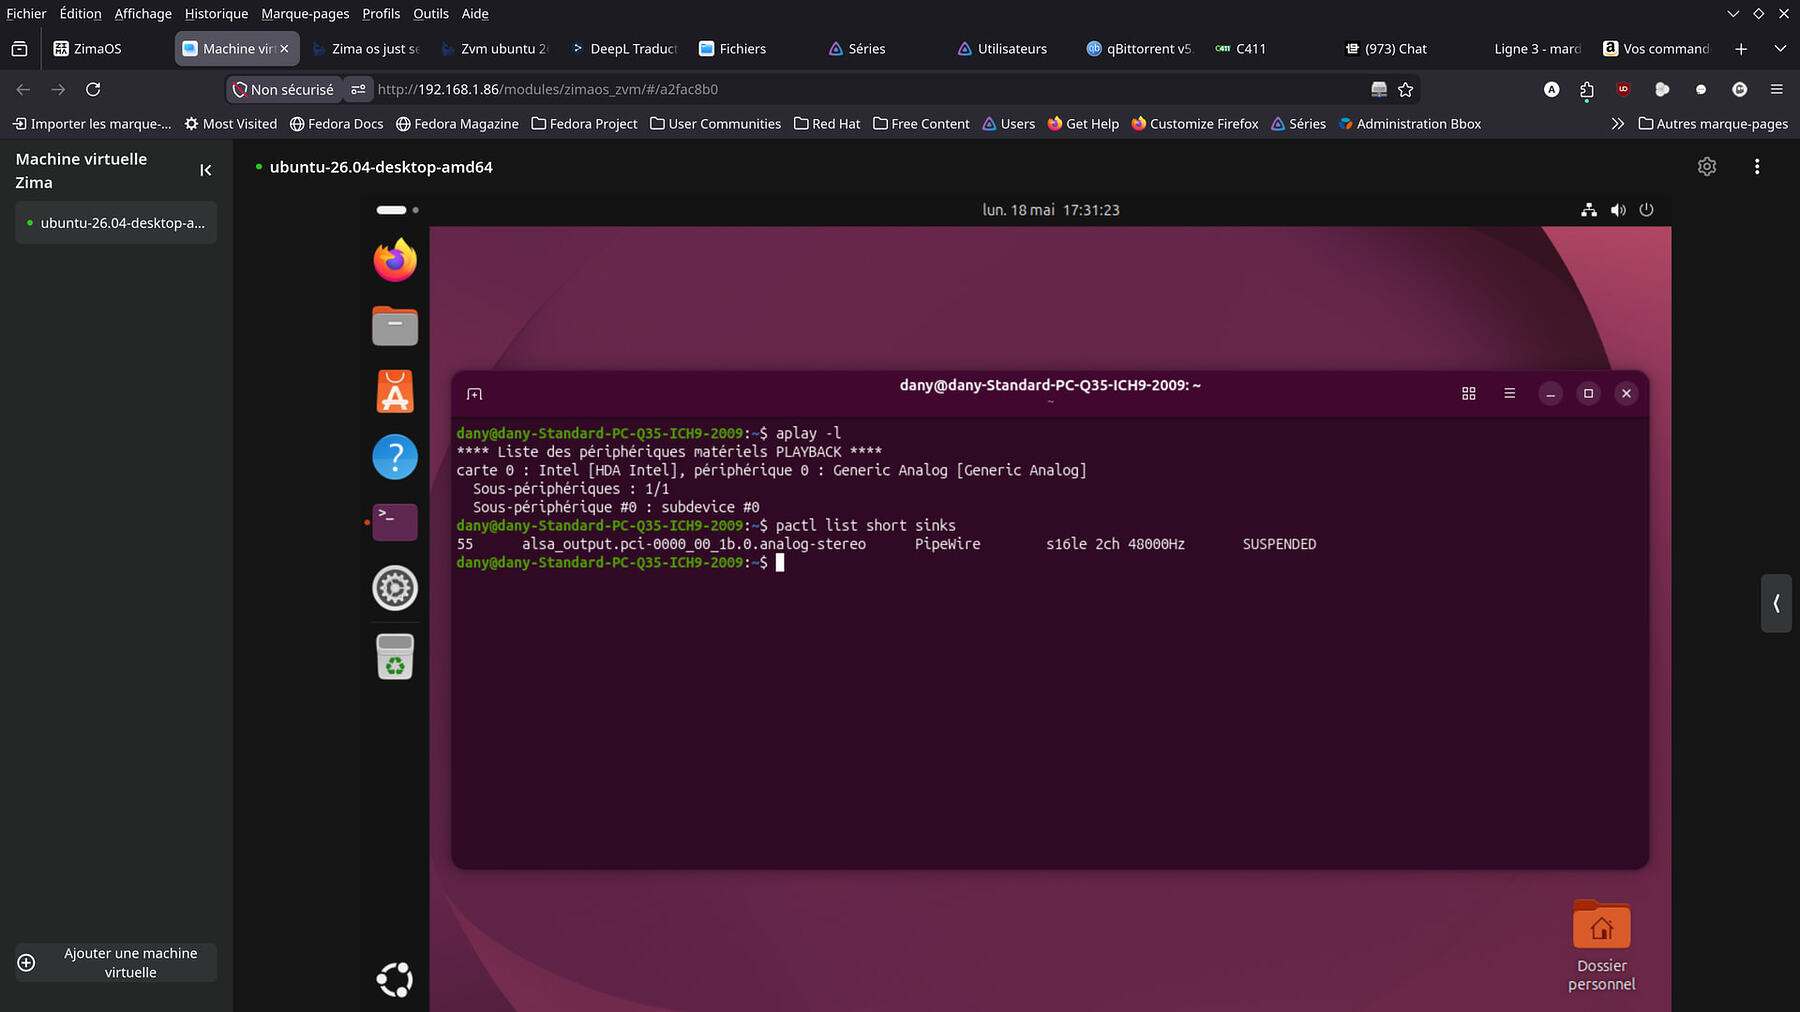Open the Fichier menu
Viewport: 1800px width, 1012px height.
pos(26,14)
